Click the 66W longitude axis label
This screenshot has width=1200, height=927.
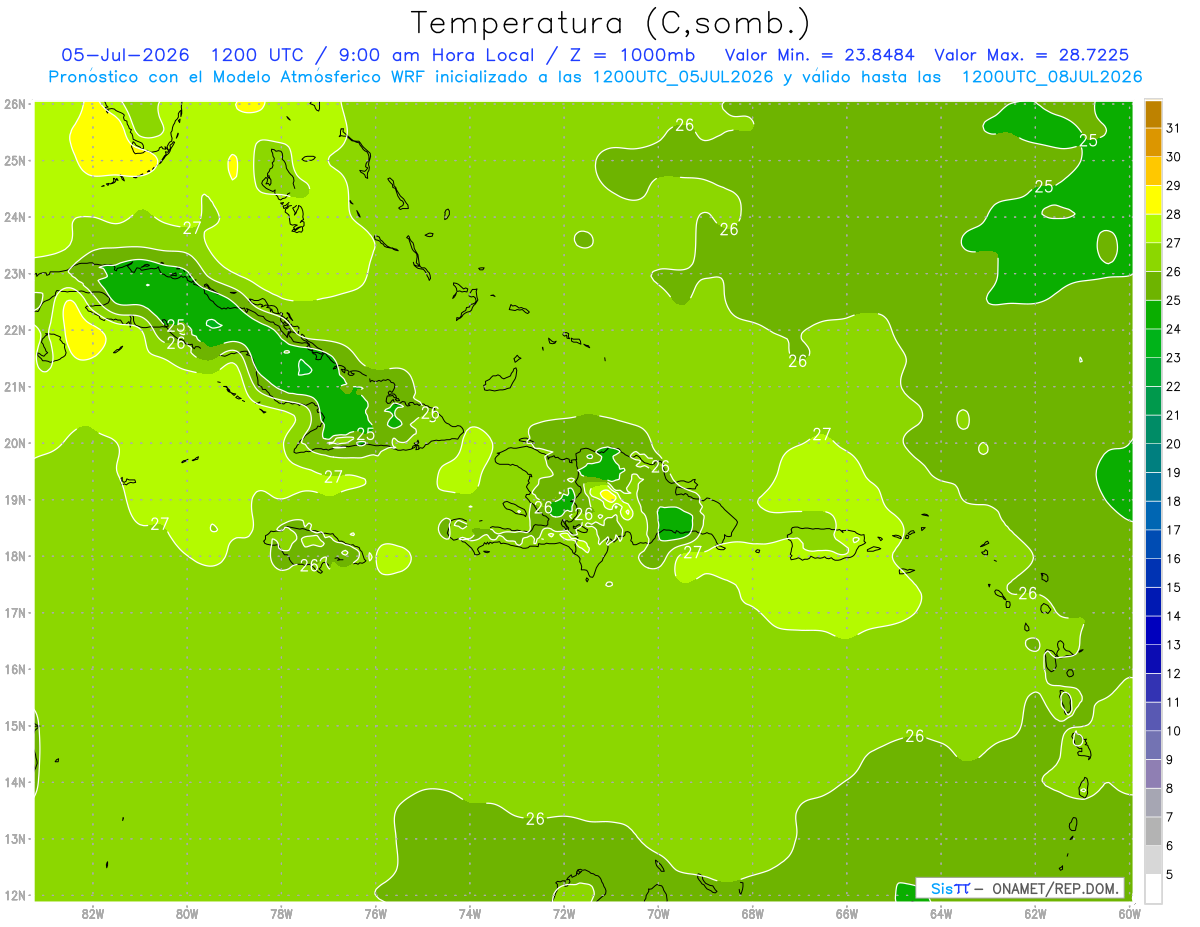(x=846, y=913)
